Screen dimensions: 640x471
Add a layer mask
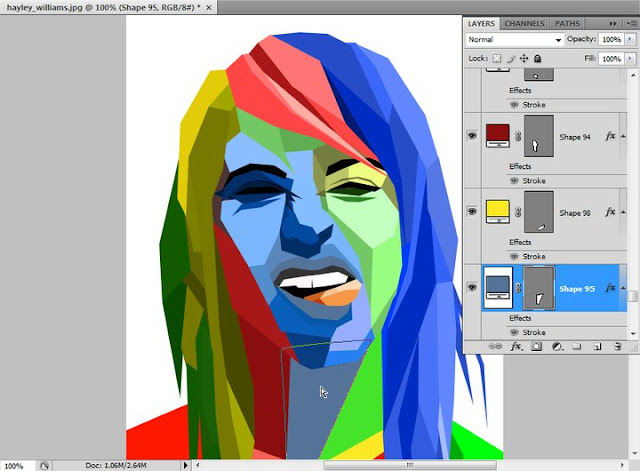(536, 347)
